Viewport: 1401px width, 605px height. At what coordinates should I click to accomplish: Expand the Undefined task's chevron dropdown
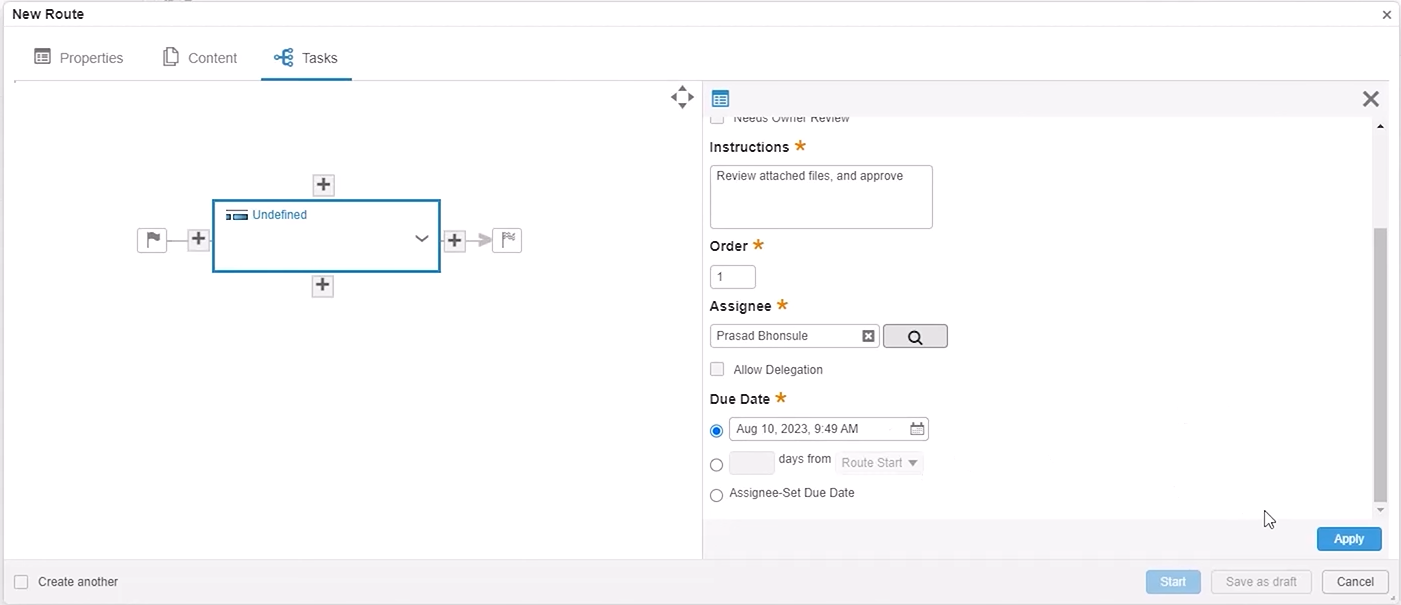coord(421,239)
